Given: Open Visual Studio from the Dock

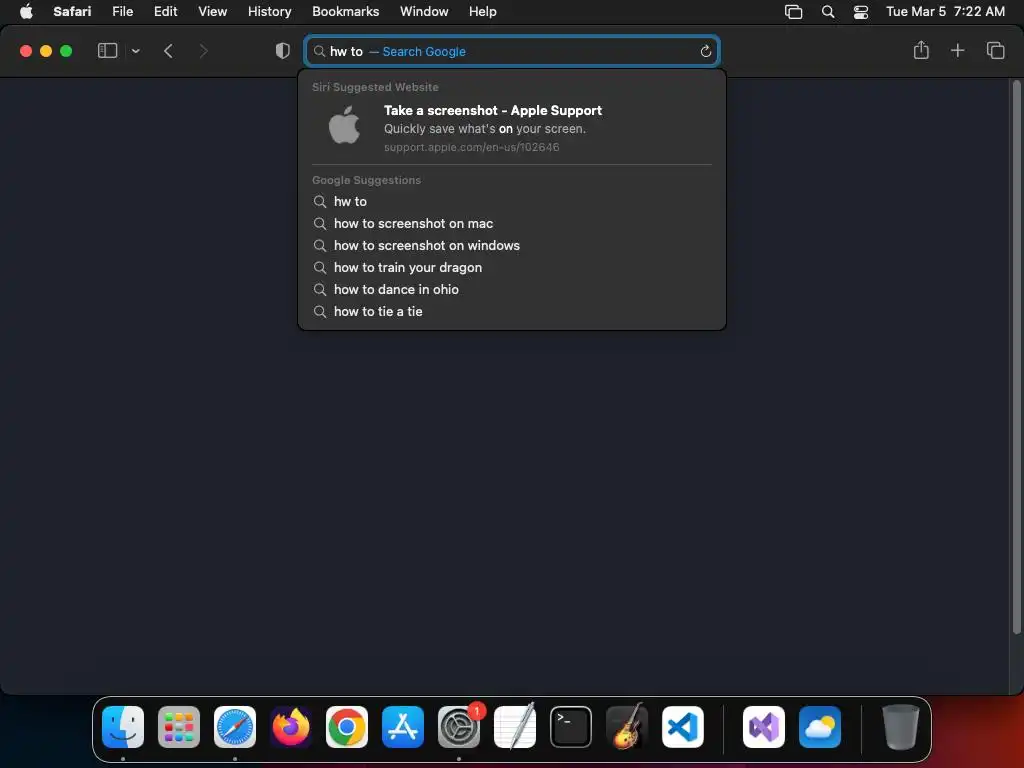Looking at the screenshot, I should pyautogui.click(x=763, y=727).
